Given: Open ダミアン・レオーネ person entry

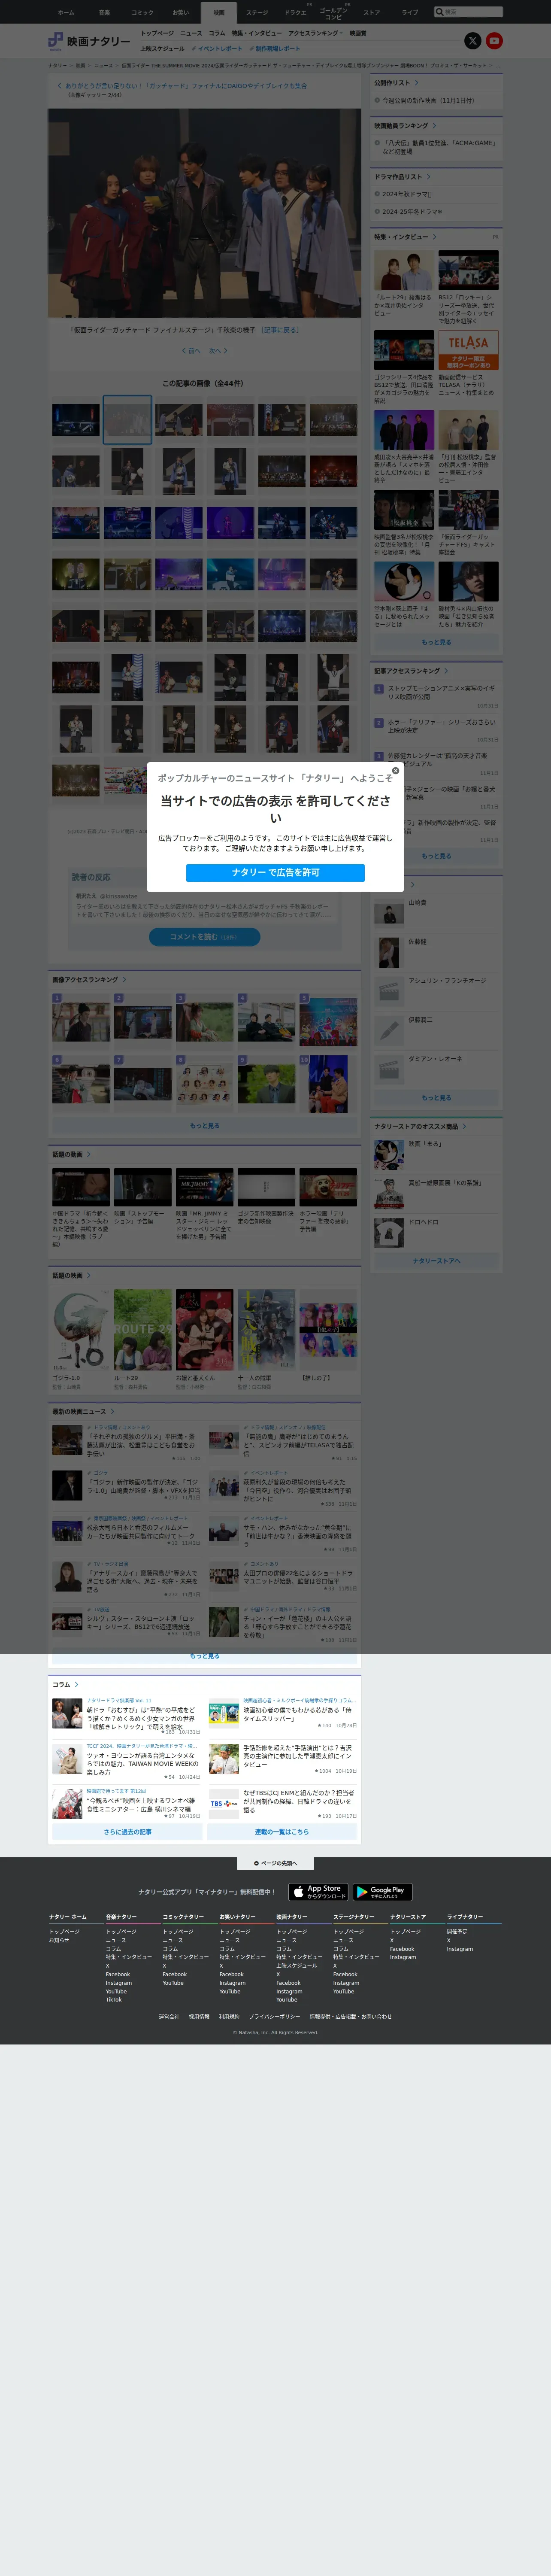Looking at the screenshot, I should (436, 1069).
